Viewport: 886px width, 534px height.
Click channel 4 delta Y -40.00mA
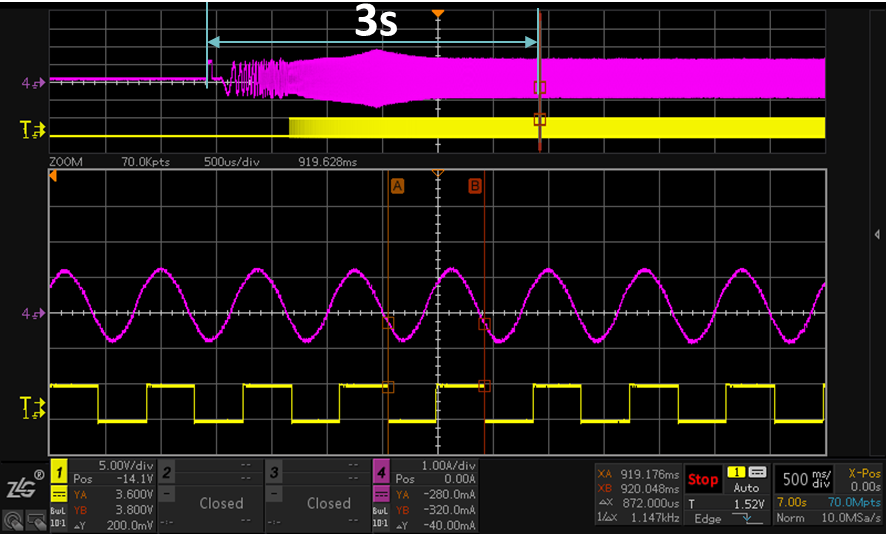coord(435,525)
